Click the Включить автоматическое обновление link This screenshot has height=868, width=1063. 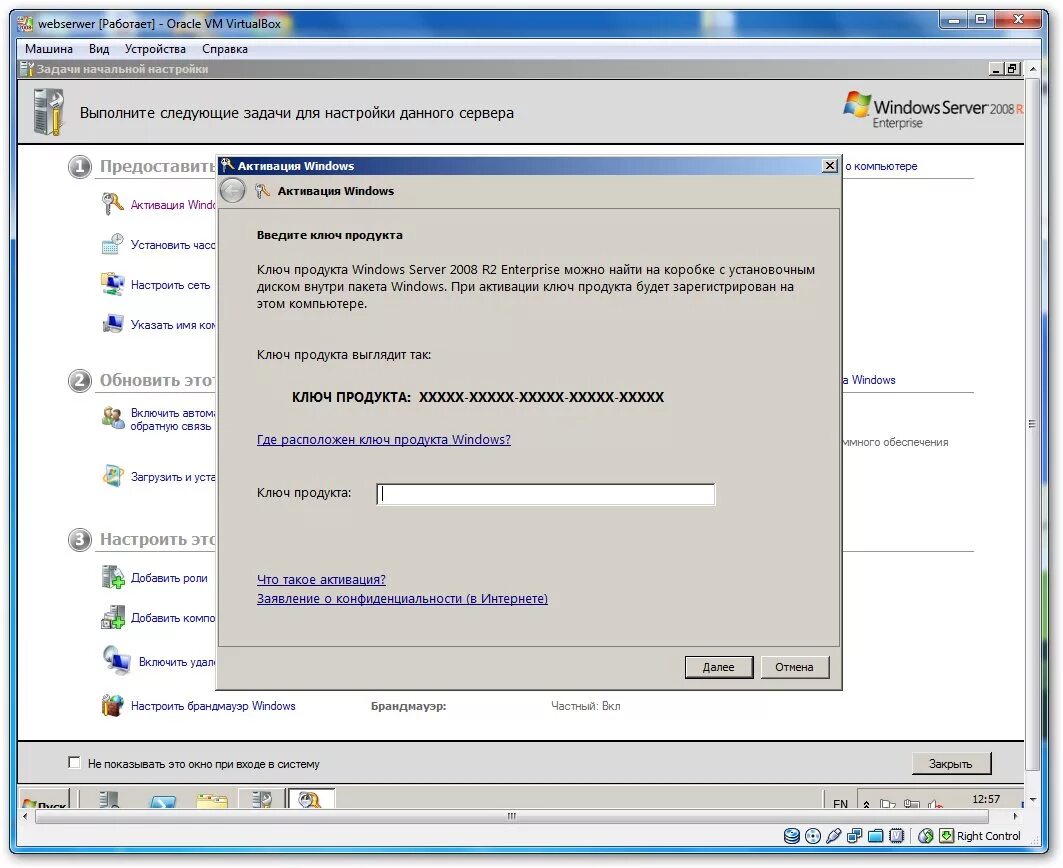(x=172, y=419)
